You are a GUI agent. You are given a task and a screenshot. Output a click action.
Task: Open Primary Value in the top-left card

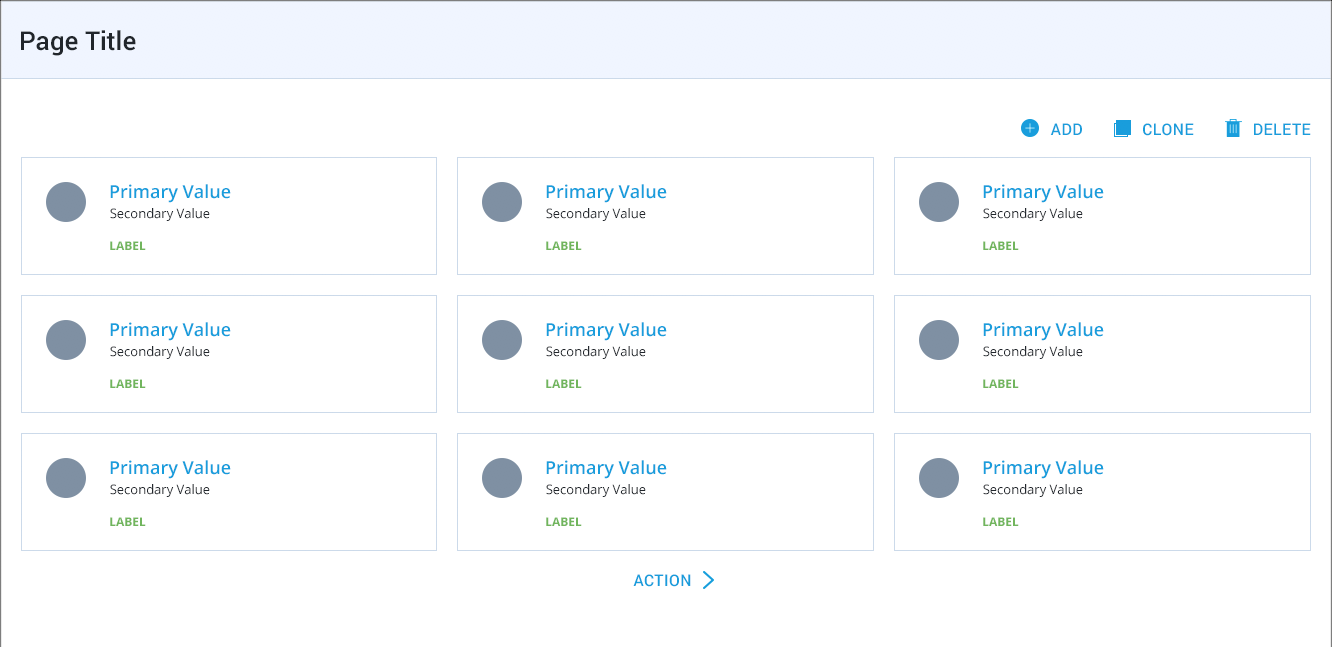(170, 191)
